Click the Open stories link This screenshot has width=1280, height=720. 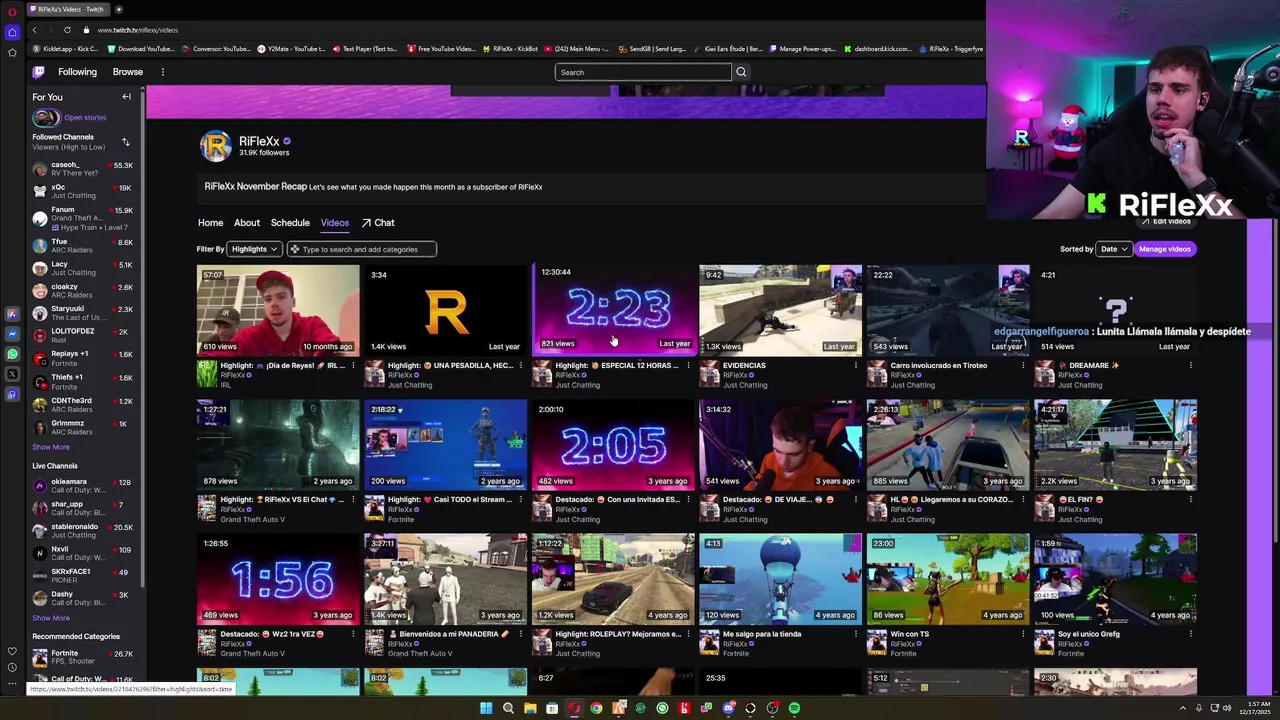click(x=85, y=117)
